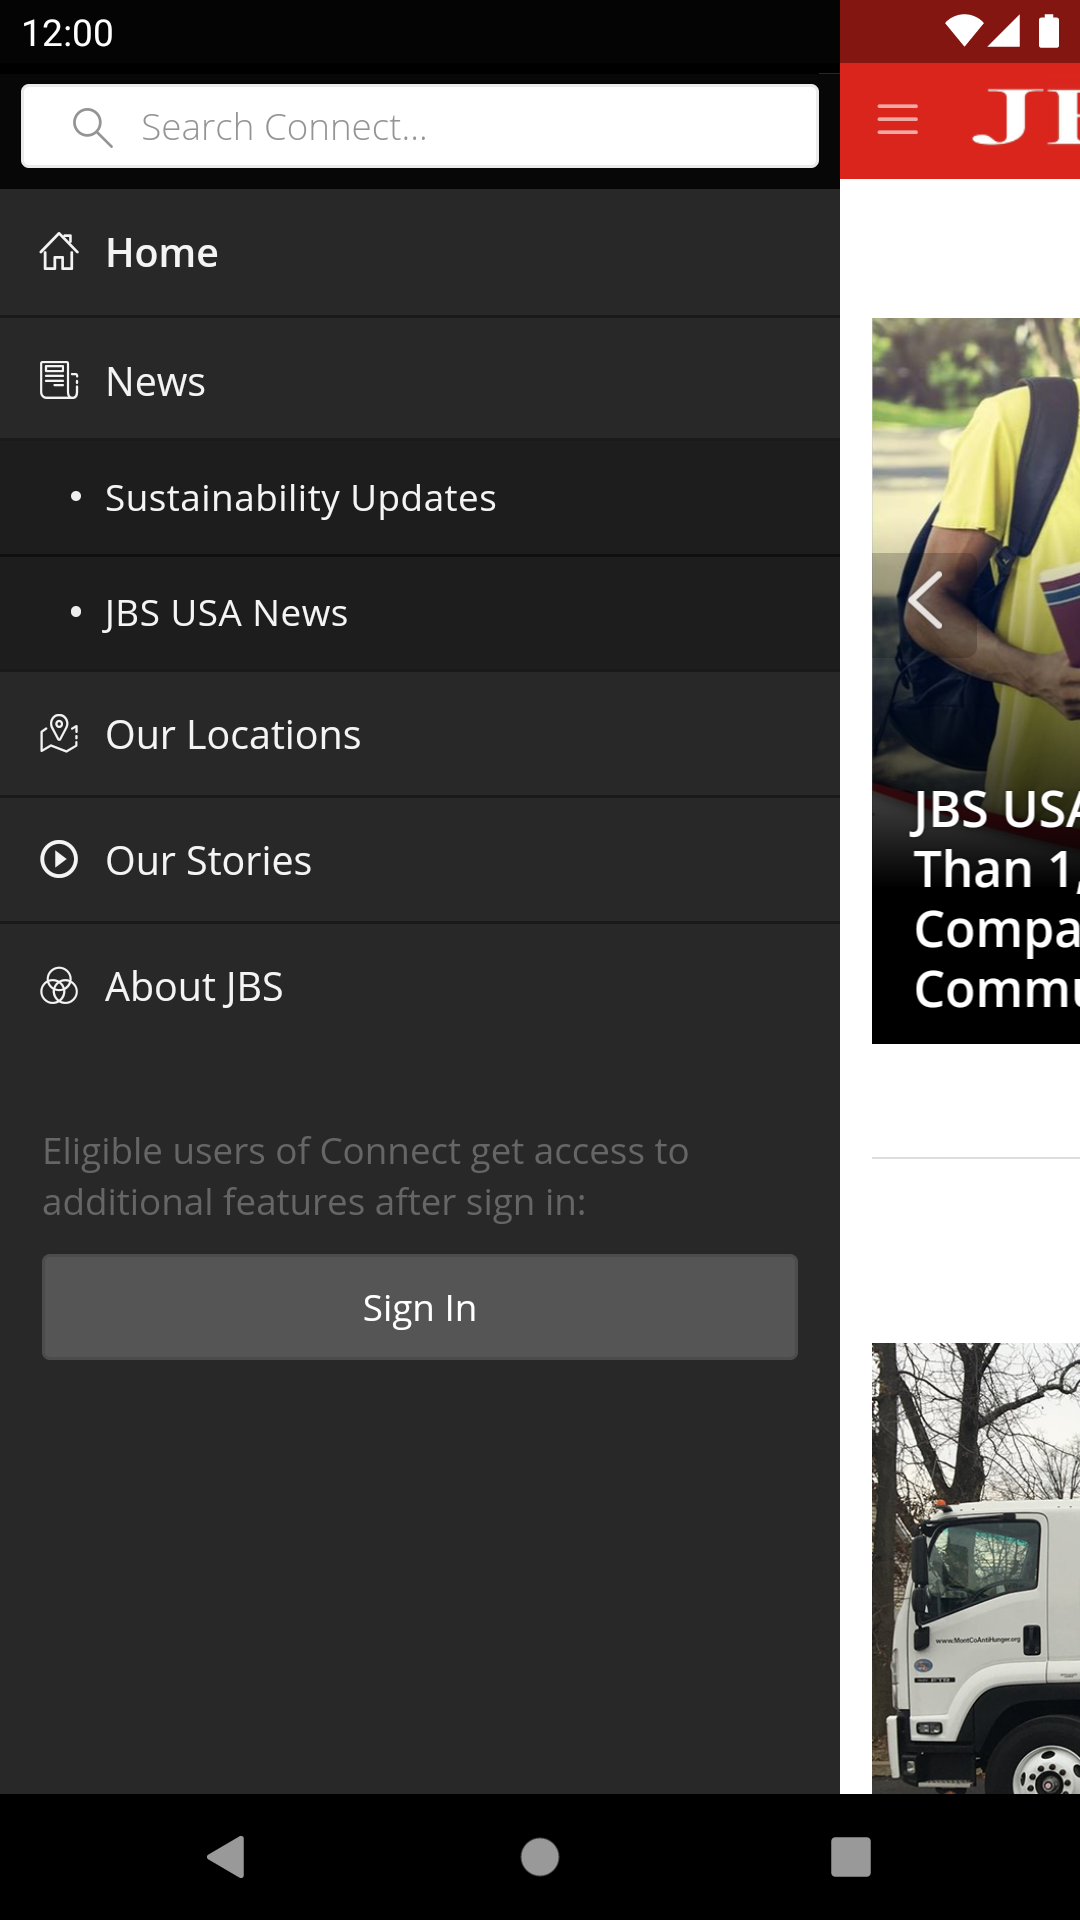The height and width of the screenshot is (1920, 1080).
Task: Focus the Search Connect input field
Action: 420,127
